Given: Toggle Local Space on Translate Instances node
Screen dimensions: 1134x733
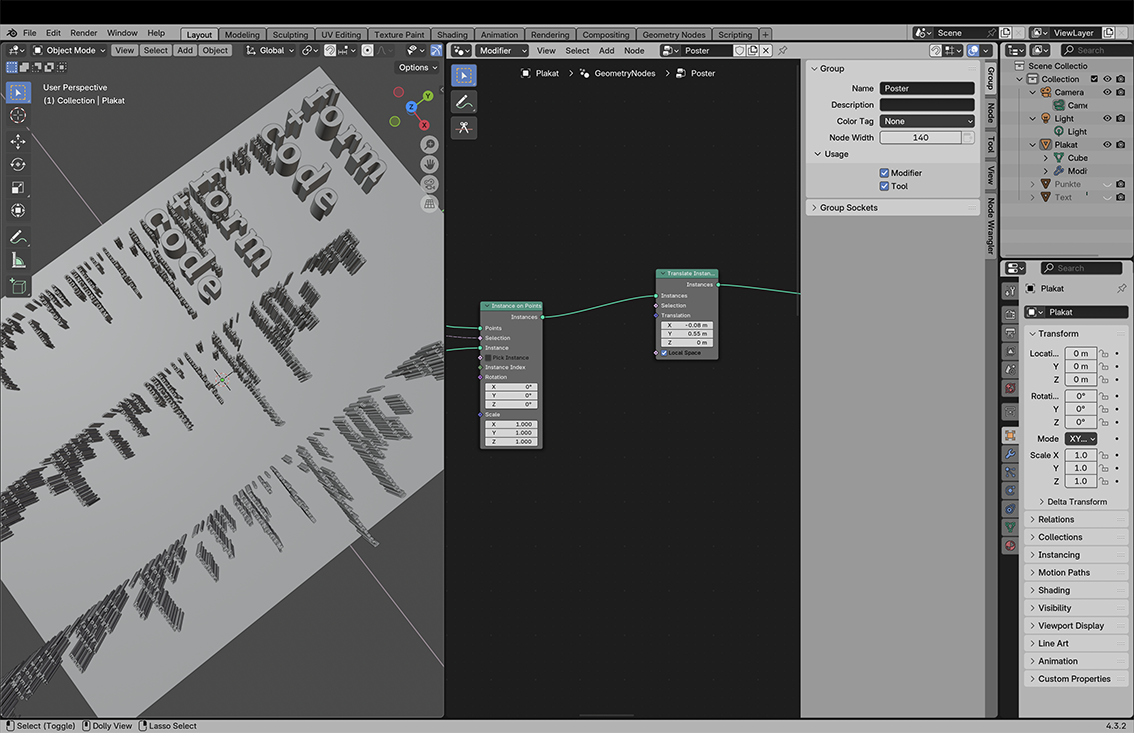Looking at the screenshot, I should pyautogui.click(x=664, y=353).
